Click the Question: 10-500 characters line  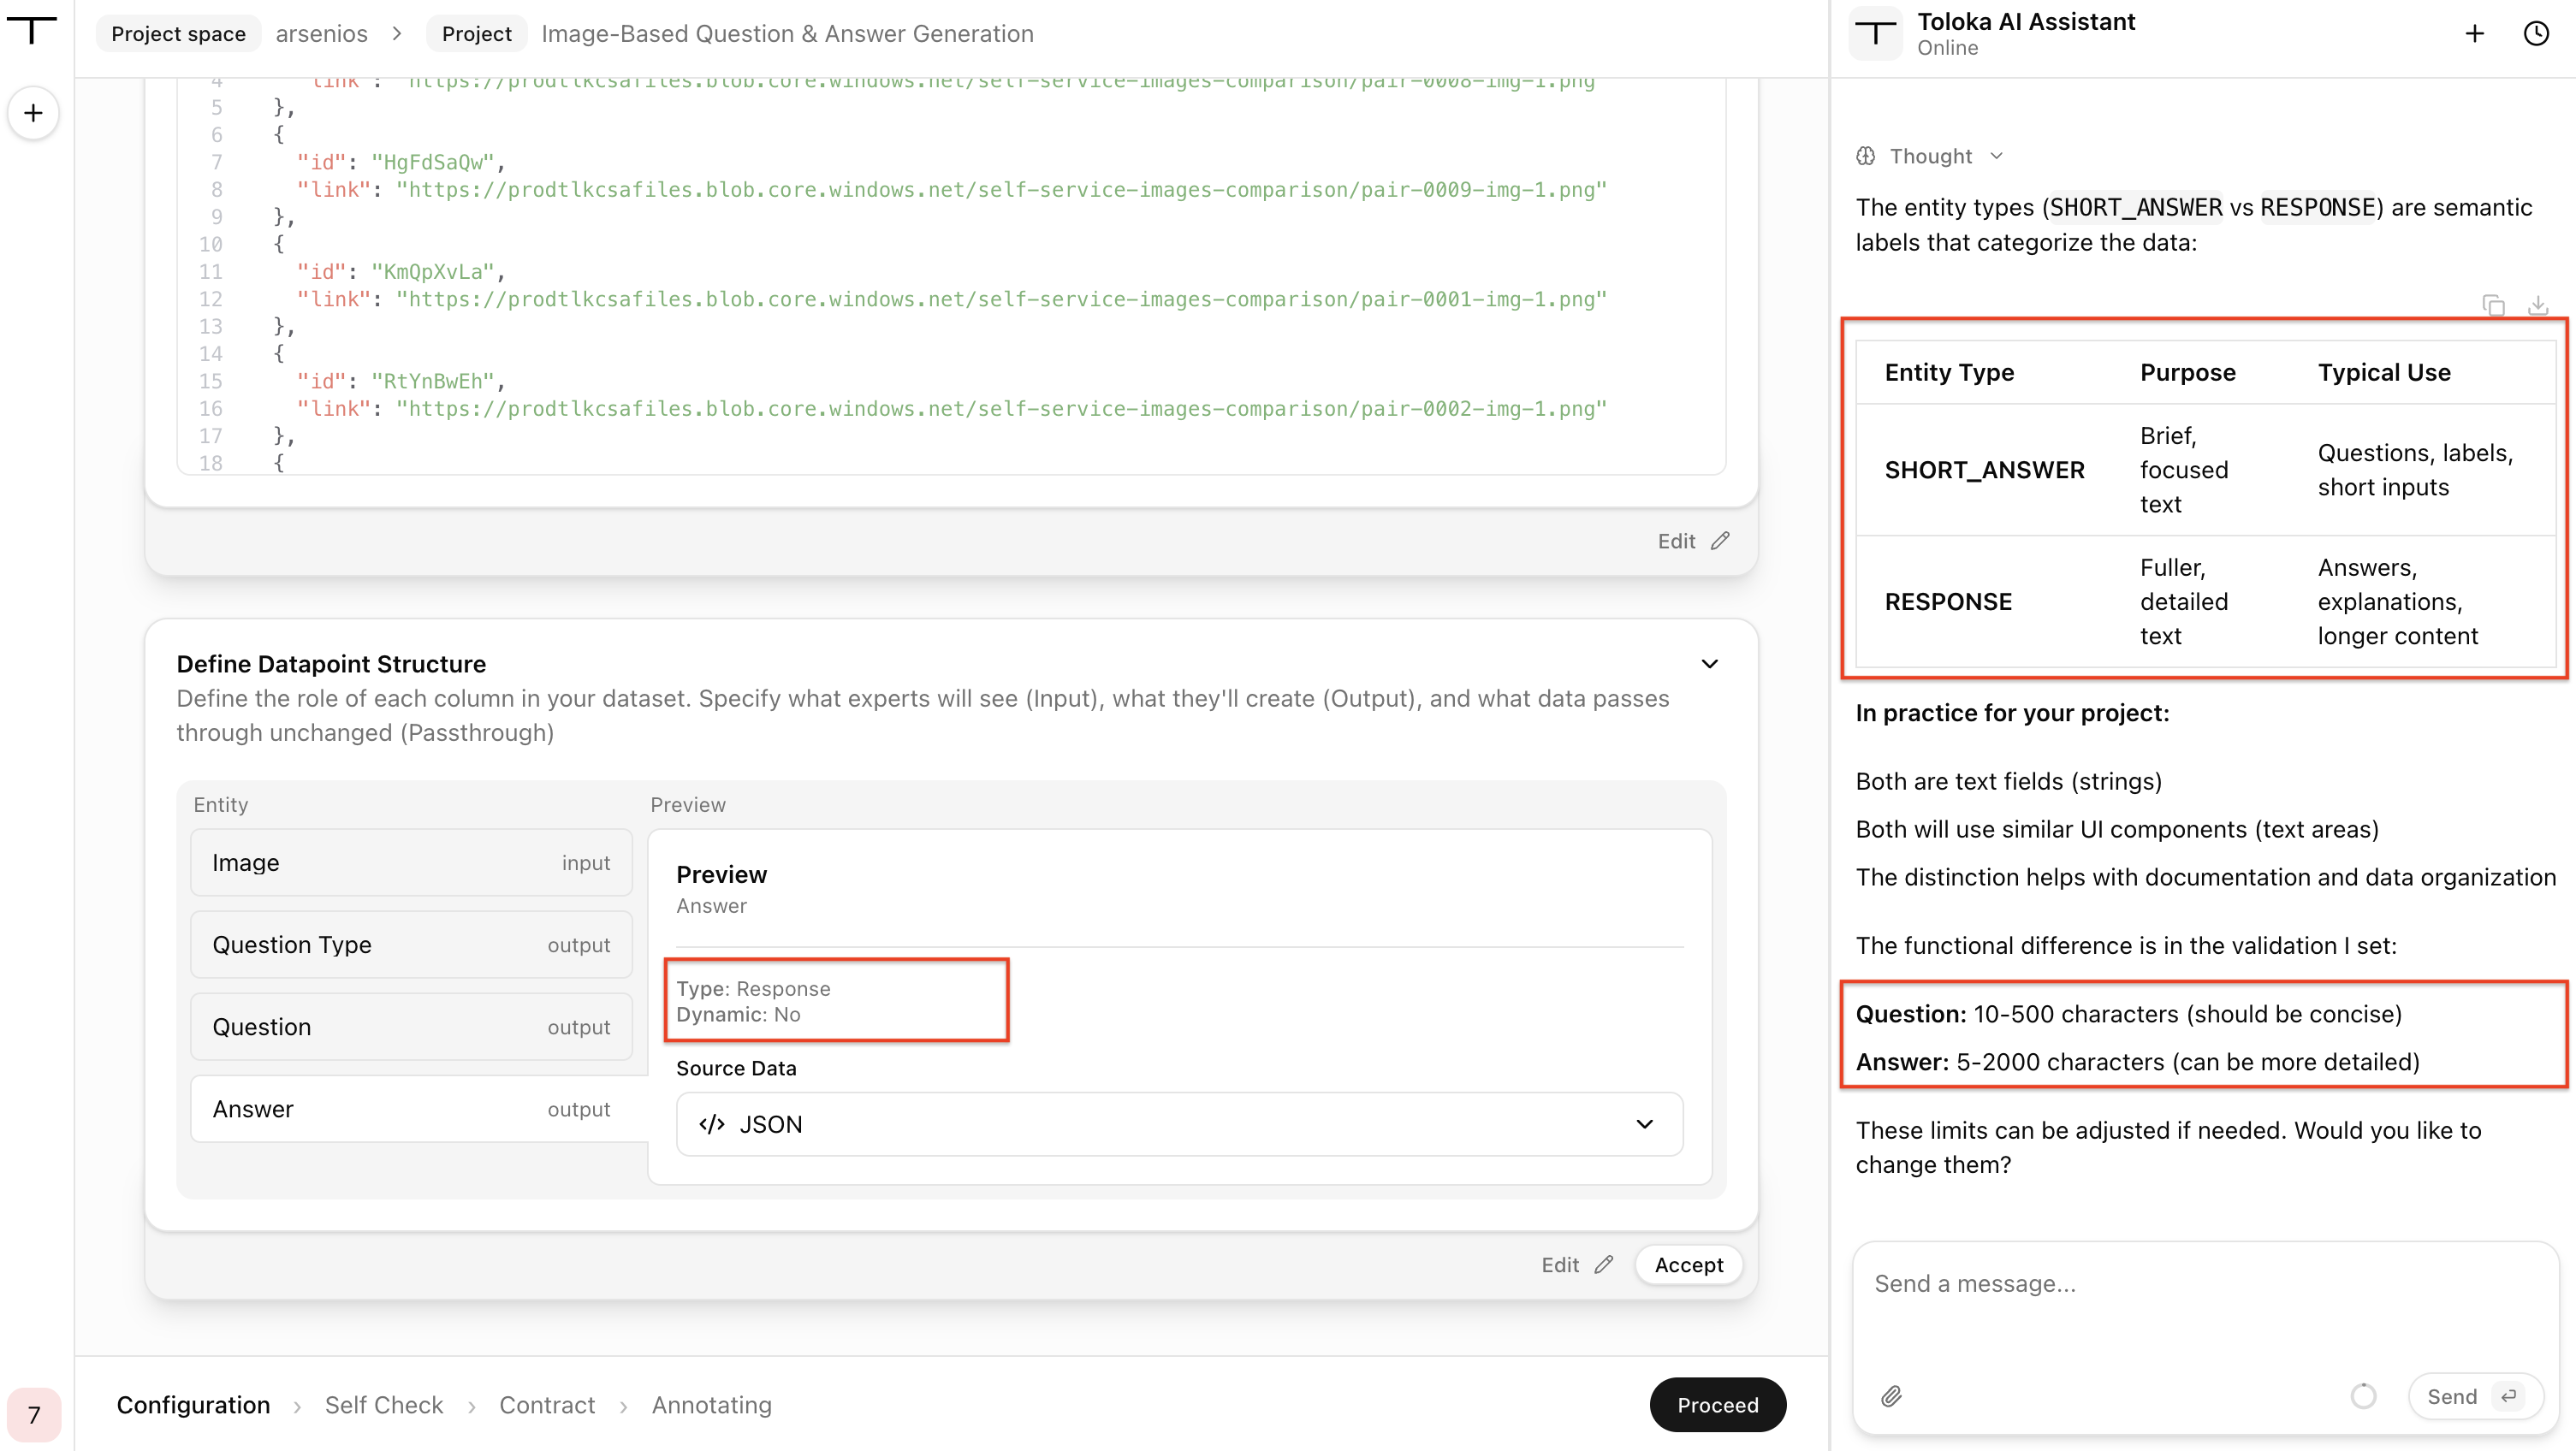[2128, 1014]
